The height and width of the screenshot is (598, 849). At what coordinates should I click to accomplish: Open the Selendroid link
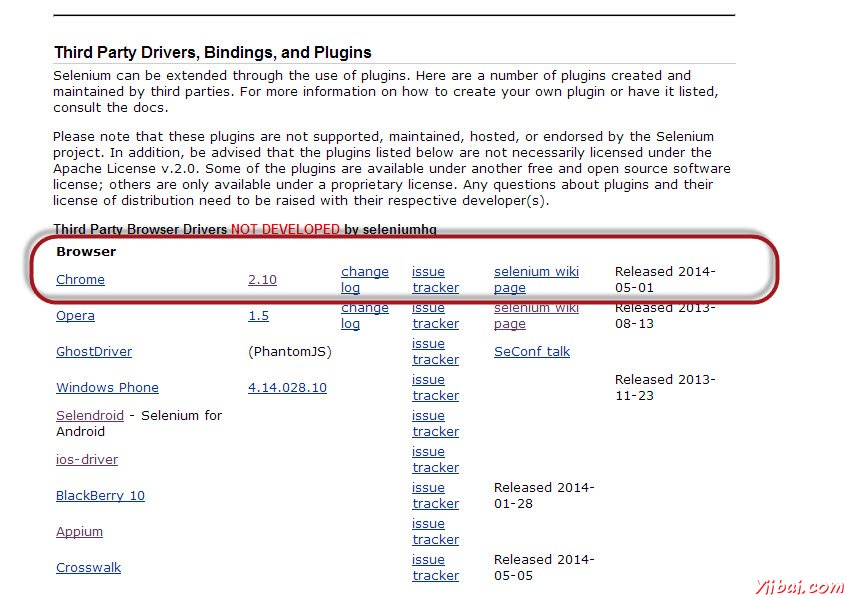click(90, 416)
